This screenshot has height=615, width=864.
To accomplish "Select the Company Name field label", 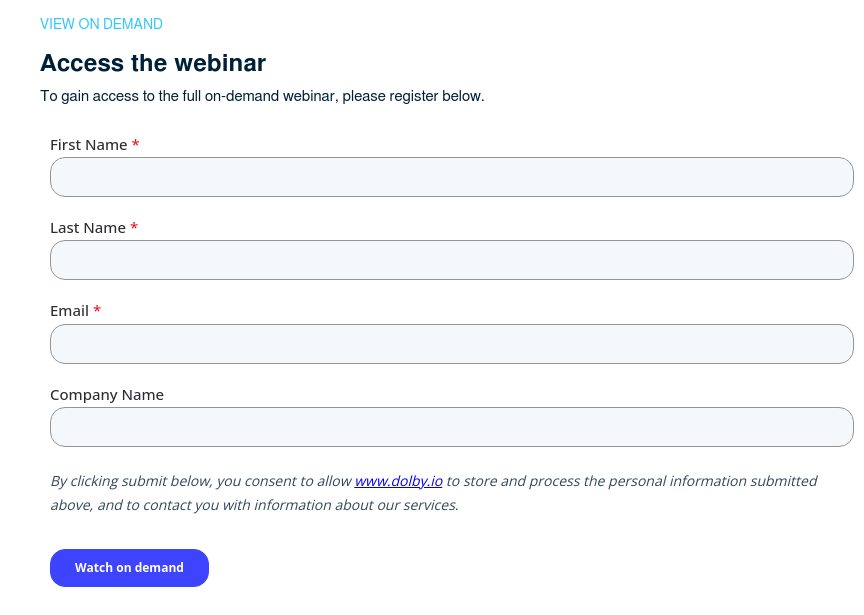I will (x=107, y=394).
